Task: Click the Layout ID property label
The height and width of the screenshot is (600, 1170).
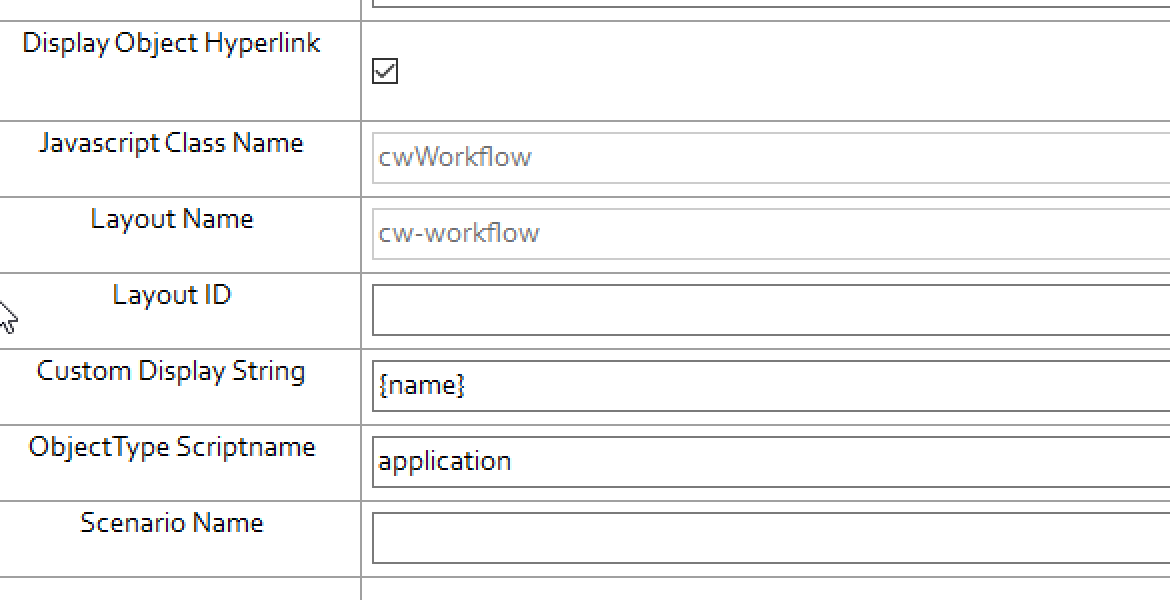Action: (171, 296)
